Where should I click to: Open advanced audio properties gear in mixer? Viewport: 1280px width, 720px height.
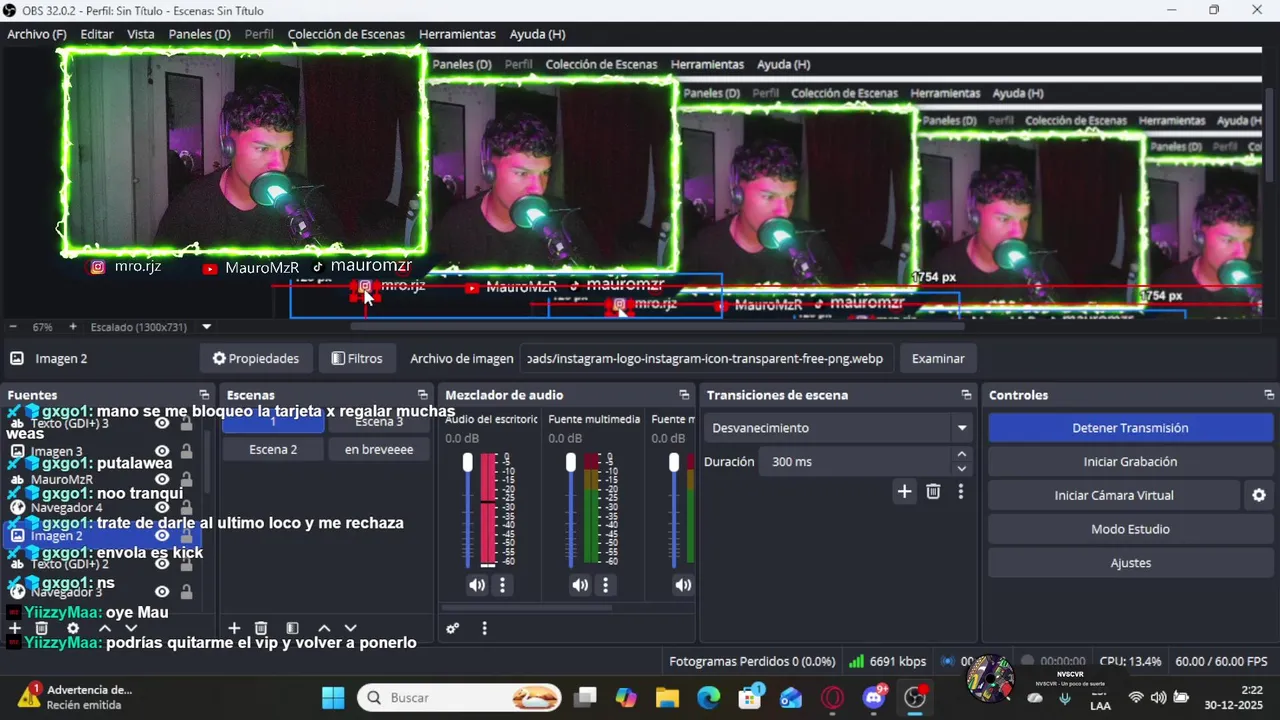453,628
